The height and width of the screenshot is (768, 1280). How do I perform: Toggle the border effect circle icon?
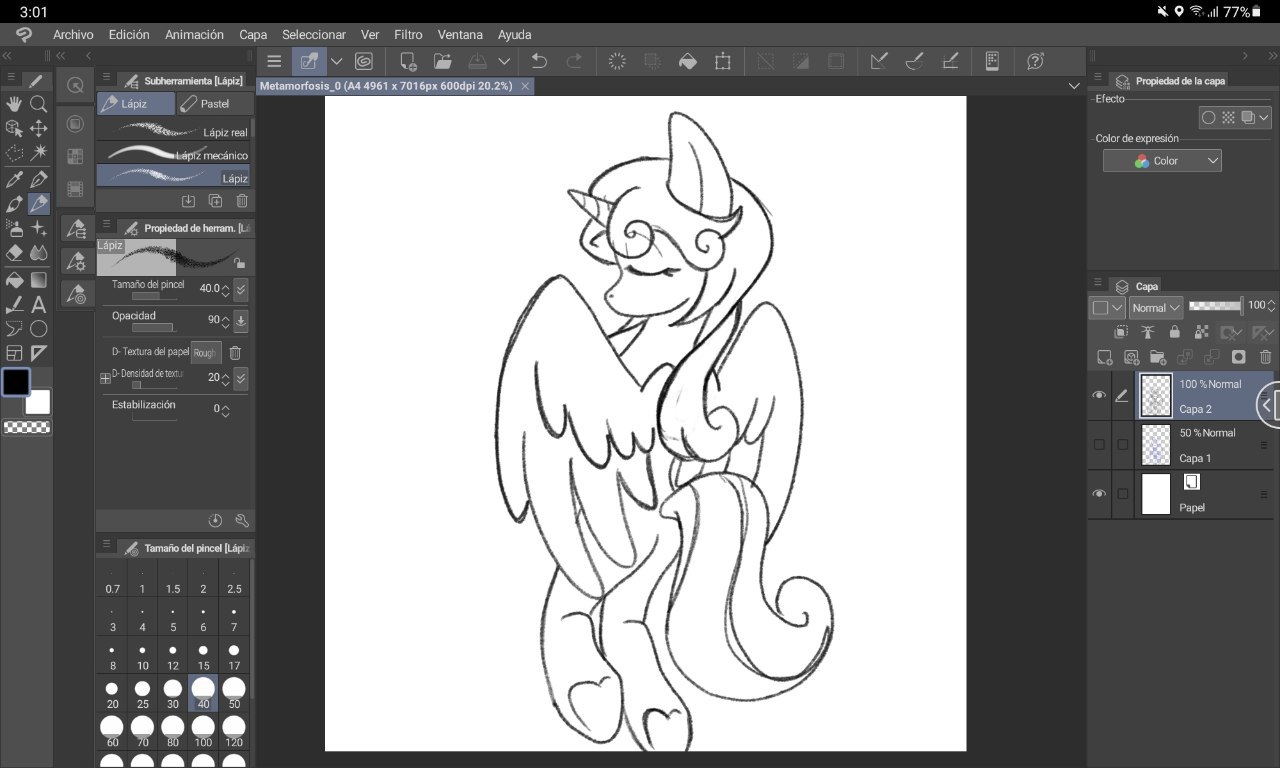(1208, 118)
